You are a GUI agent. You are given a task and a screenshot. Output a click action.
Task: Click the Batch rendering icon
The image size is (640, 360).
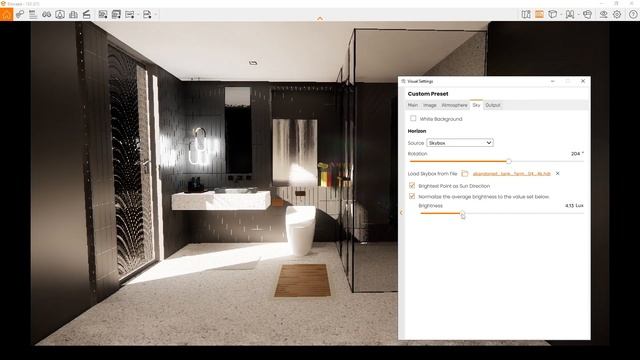(x=116, y=15)
